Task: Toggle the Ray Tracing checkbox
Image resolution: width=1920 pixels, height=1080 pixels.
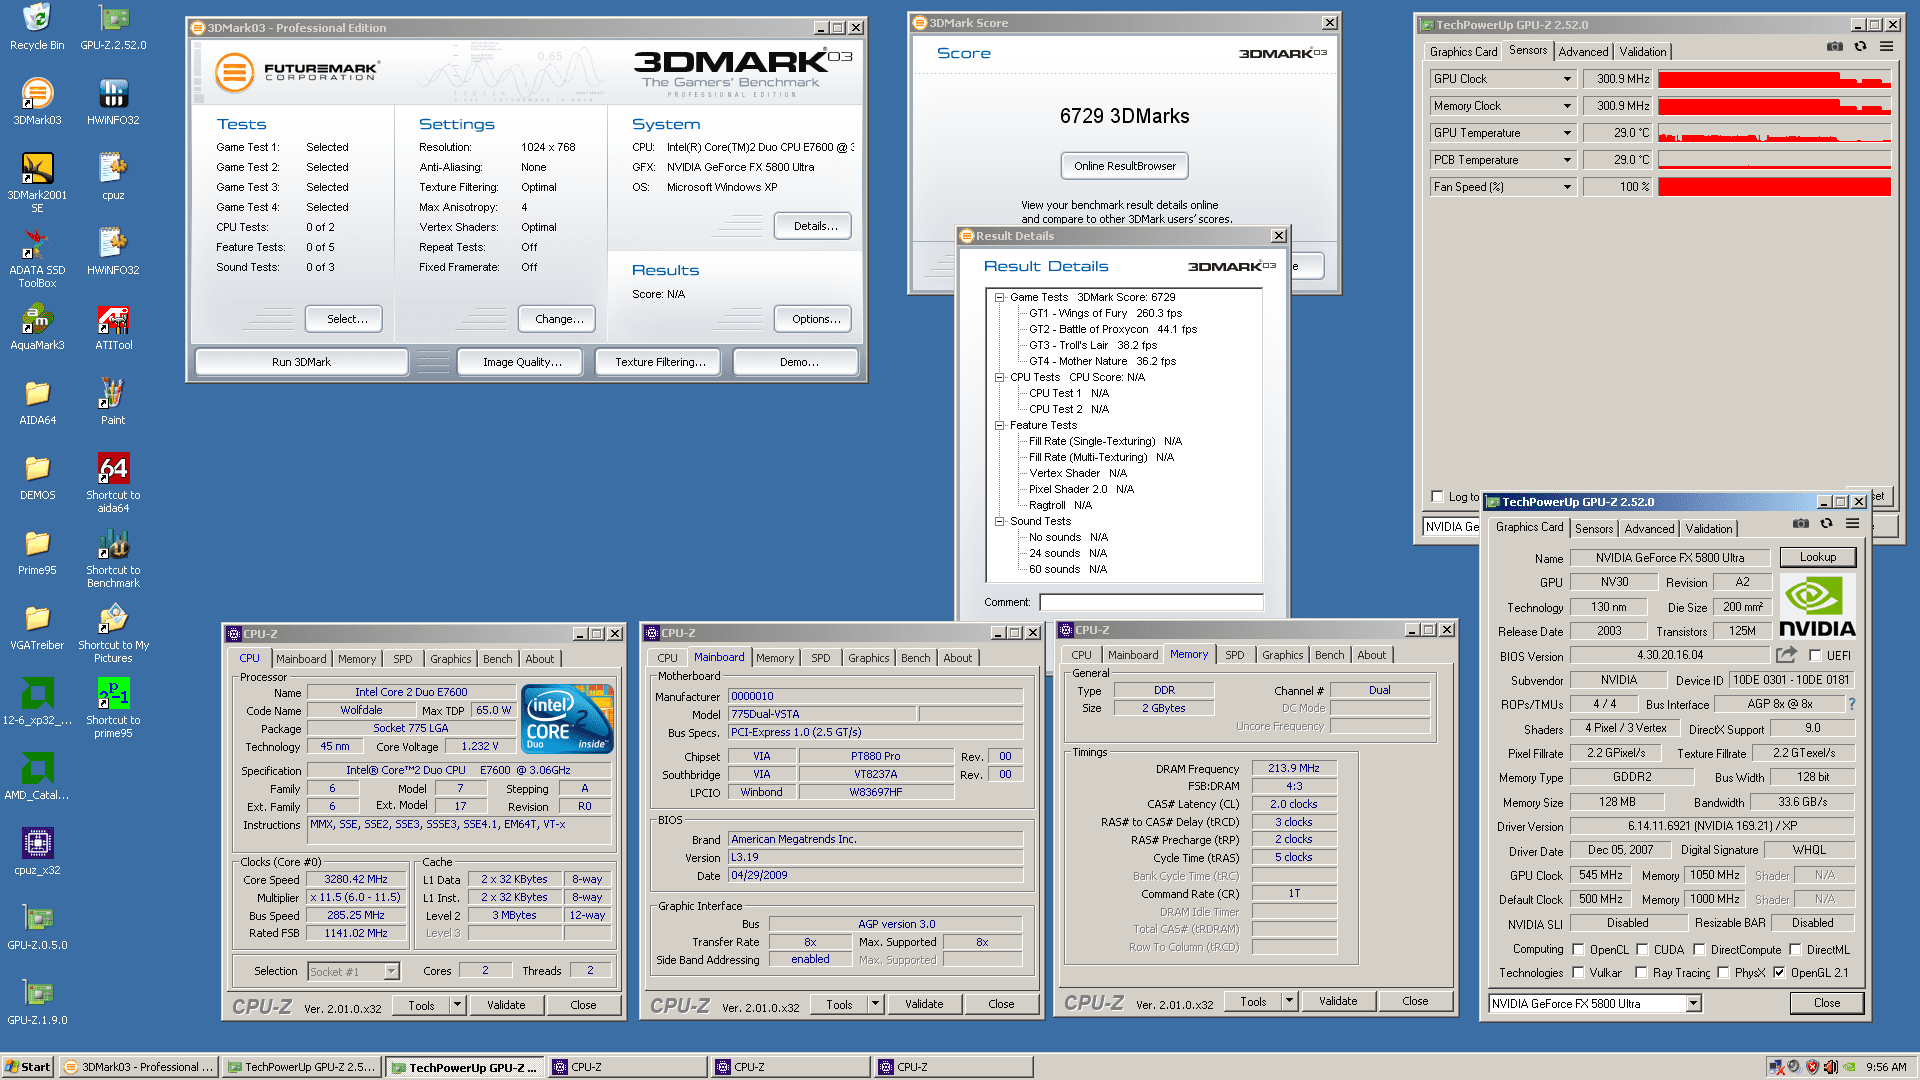Action: 1641,973
